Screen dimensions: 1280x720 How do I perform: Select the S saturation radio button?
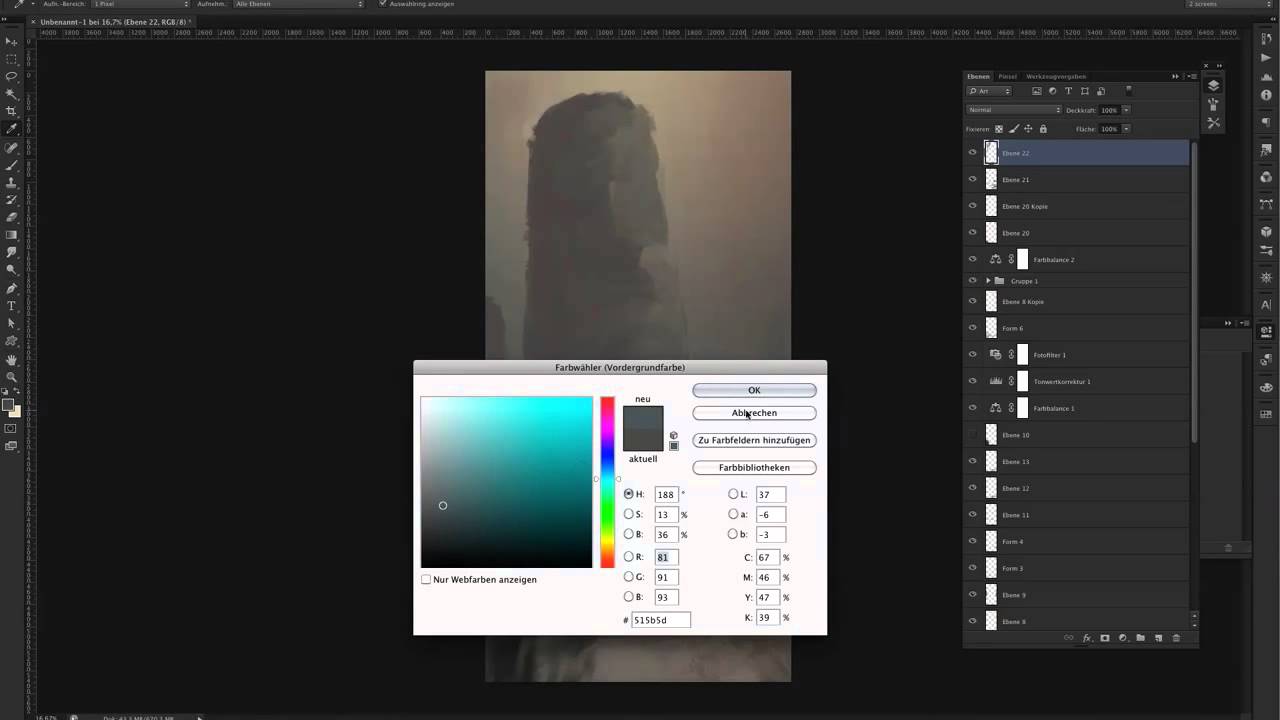[629, 515]
